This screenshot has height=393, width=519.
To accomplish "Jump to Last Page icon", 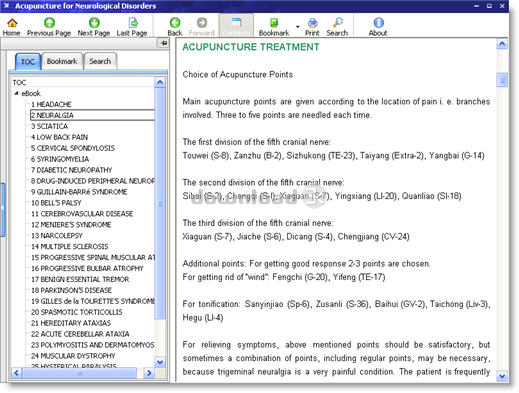I will 133,23.
